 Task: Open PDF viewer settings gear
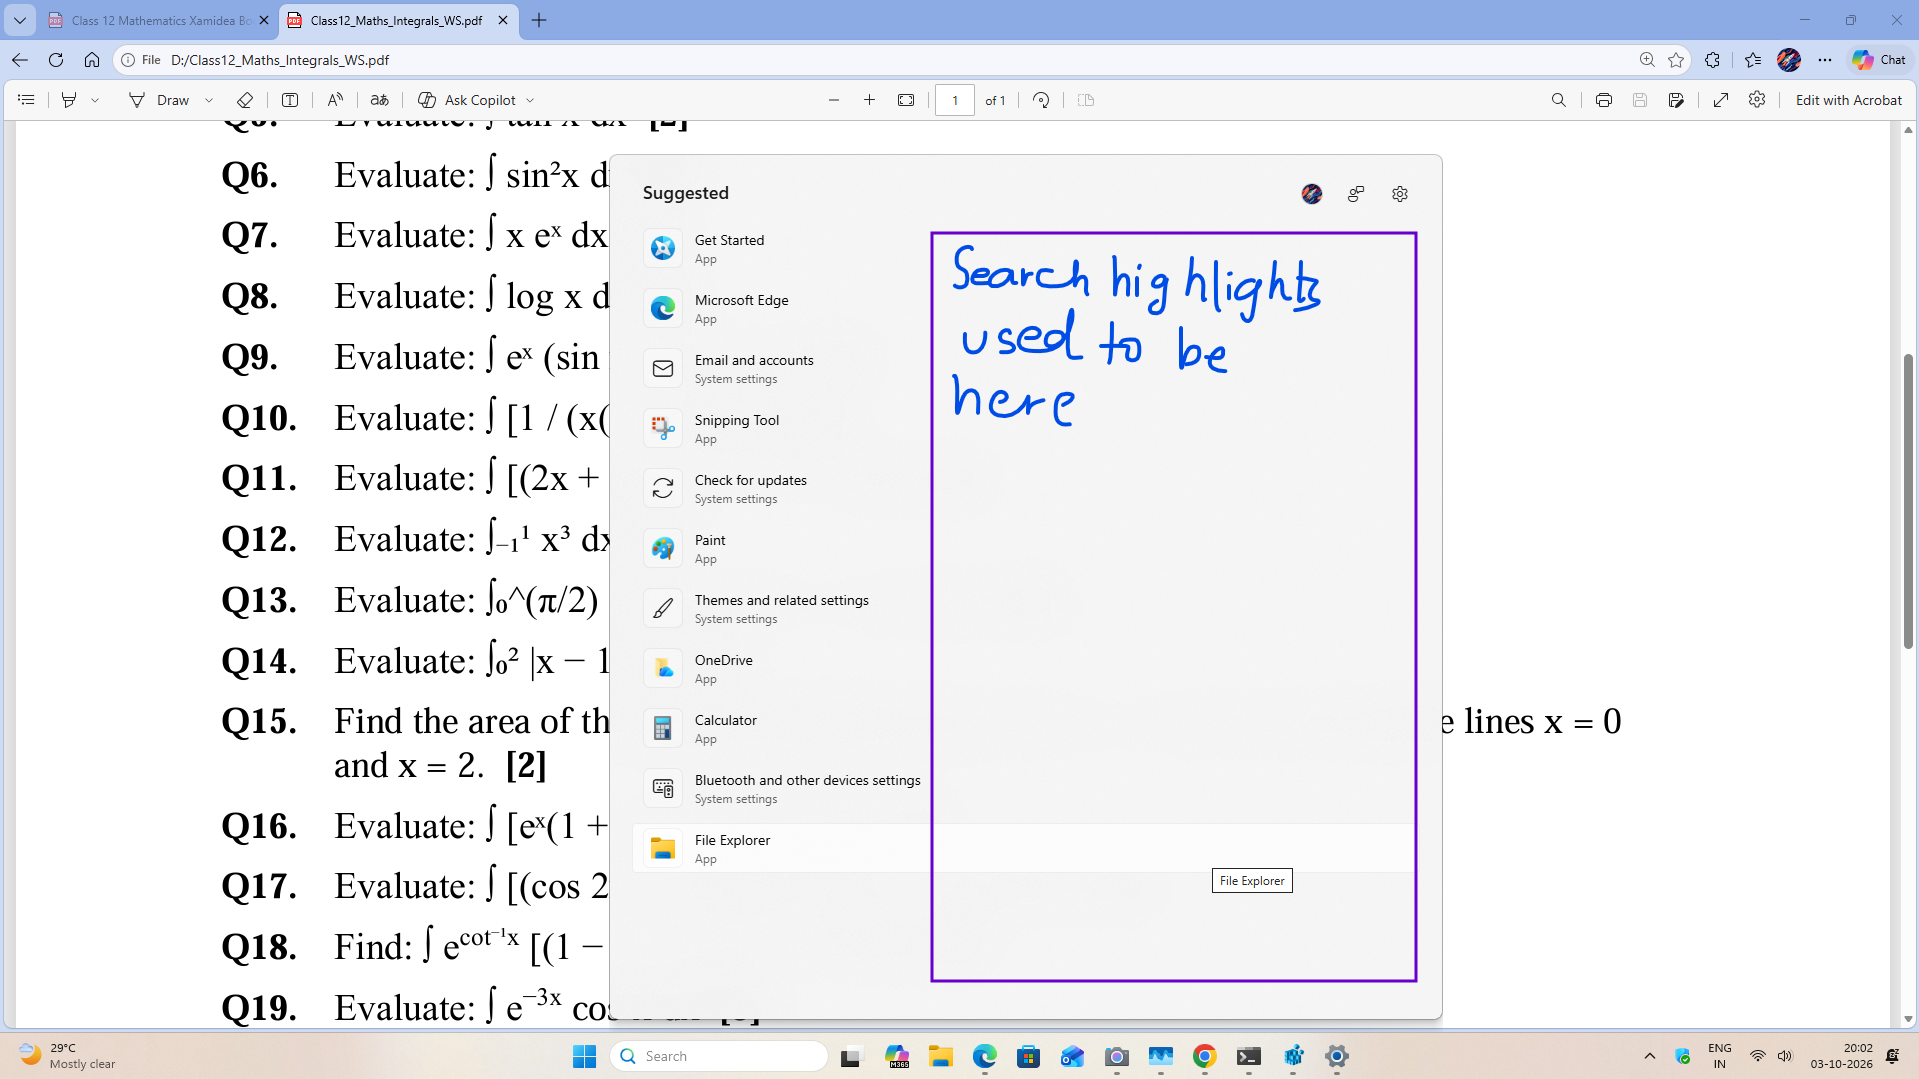(1757, 100)
